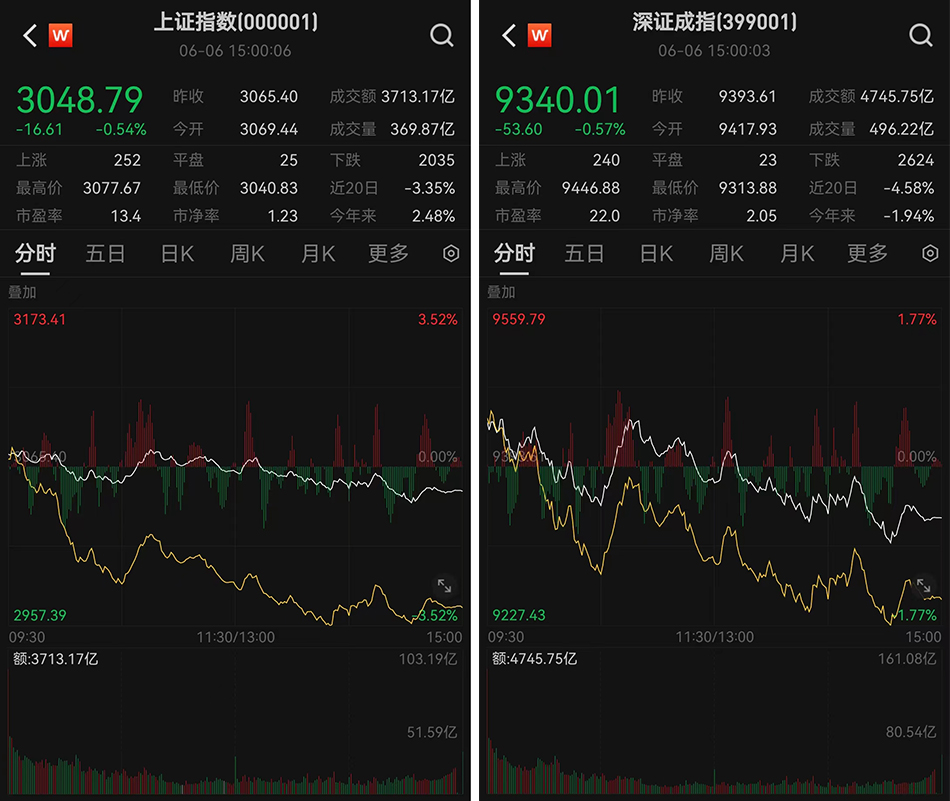Select the 五日 tab for 上证指数
The width and height of the screenshot is (950, 801).
[105, 254]
